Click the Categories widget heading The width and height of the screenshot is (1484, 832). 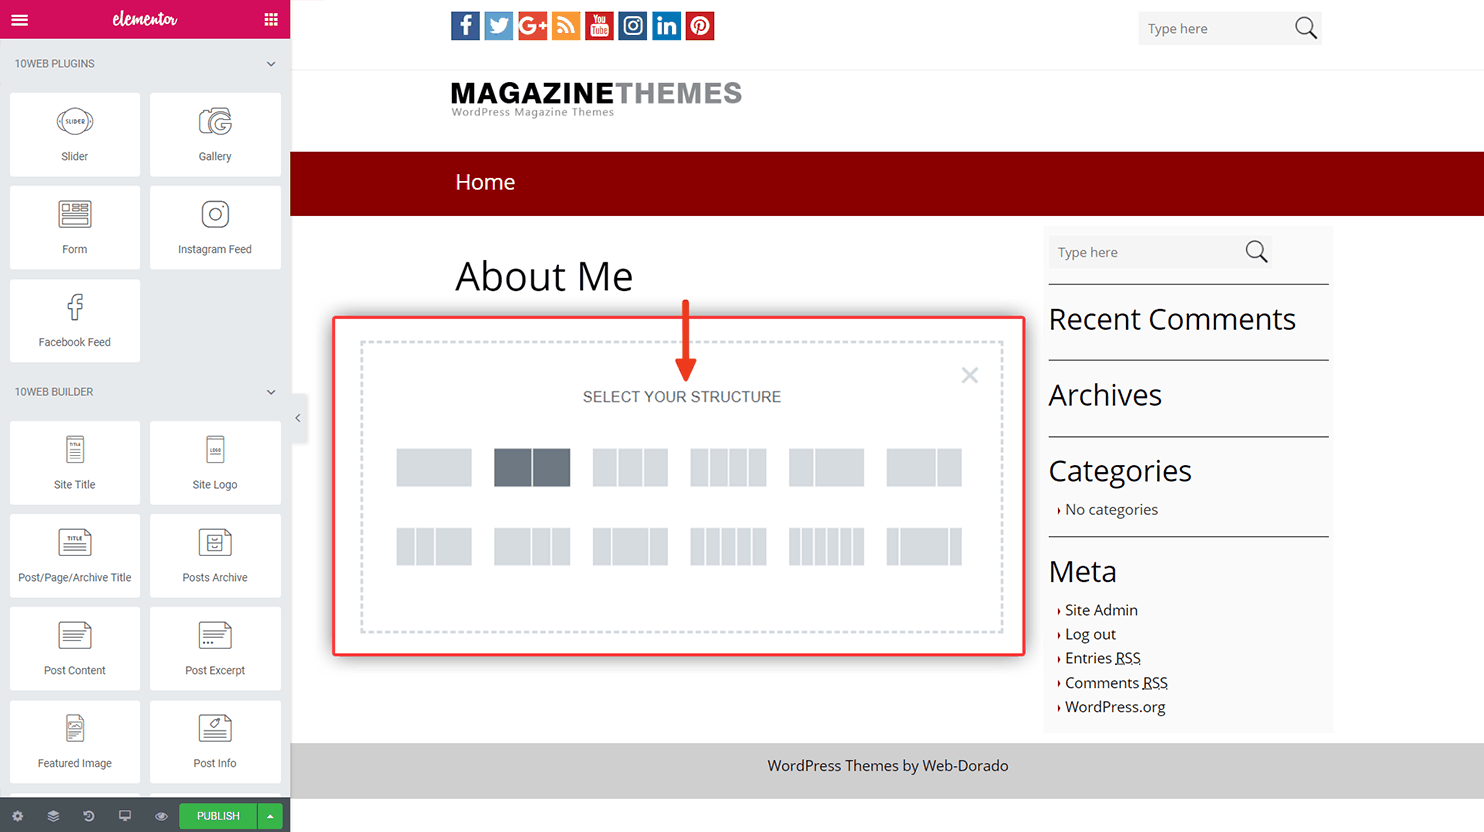pos(1120,471)
